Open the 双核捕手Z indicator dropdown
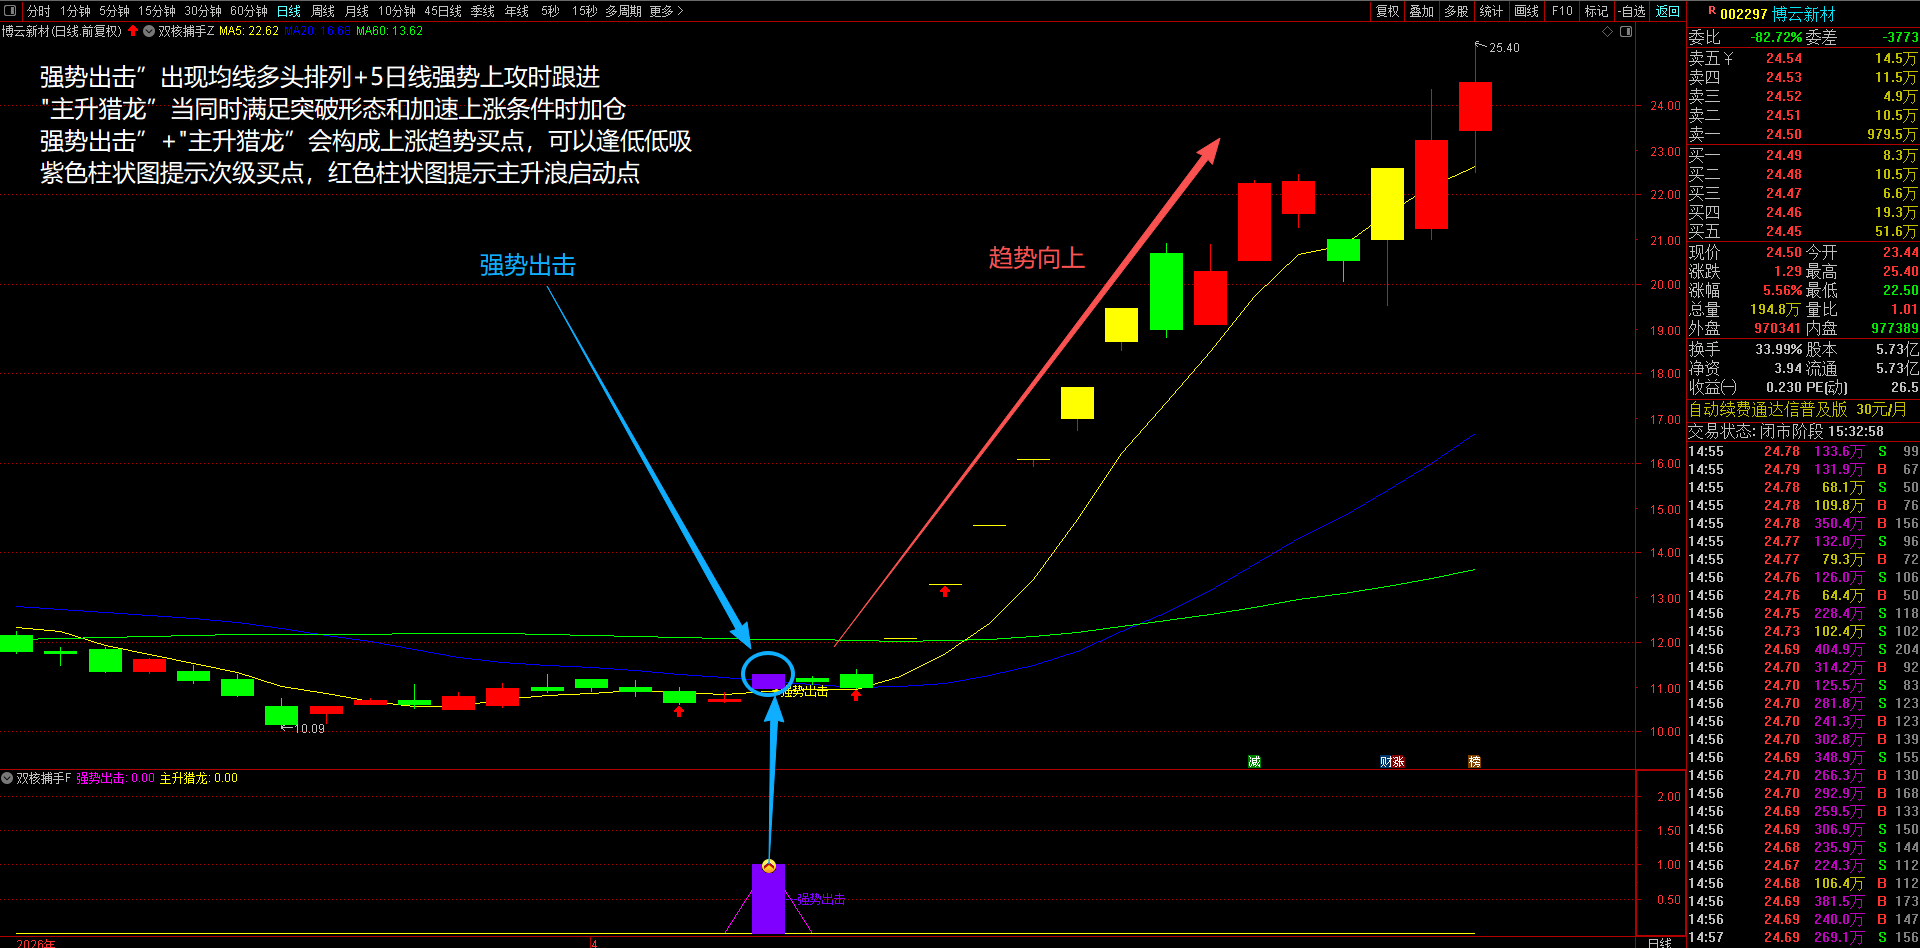 point(149,31)
